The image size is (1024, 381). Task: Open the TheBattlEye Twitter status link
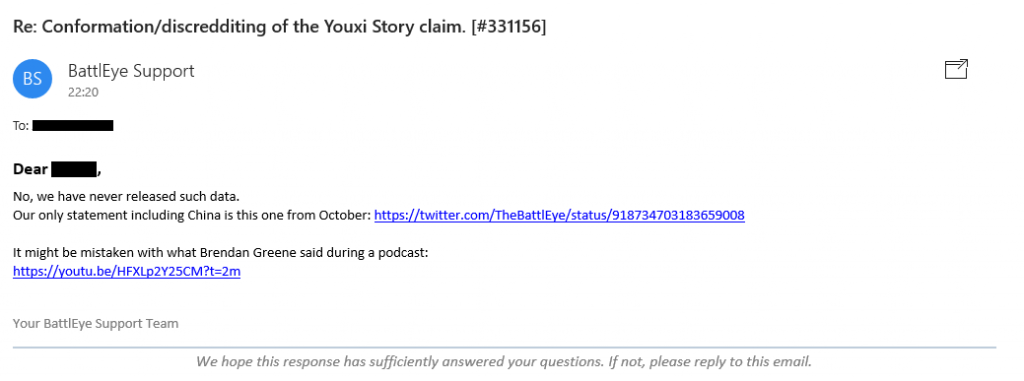click(559, 215)
